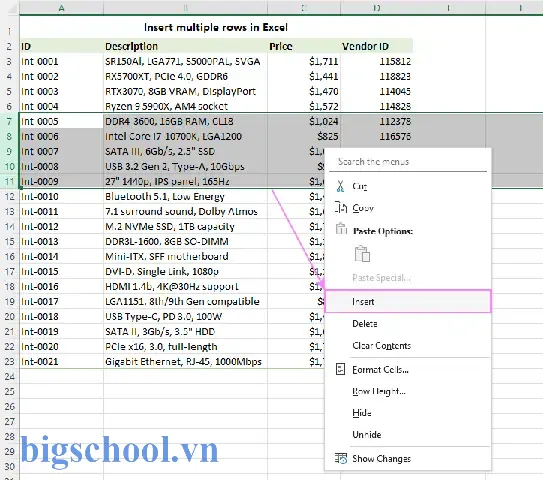Click price cell $825
Image resolution: width=543 pixels, height=480 pixels.
[304, 136]
